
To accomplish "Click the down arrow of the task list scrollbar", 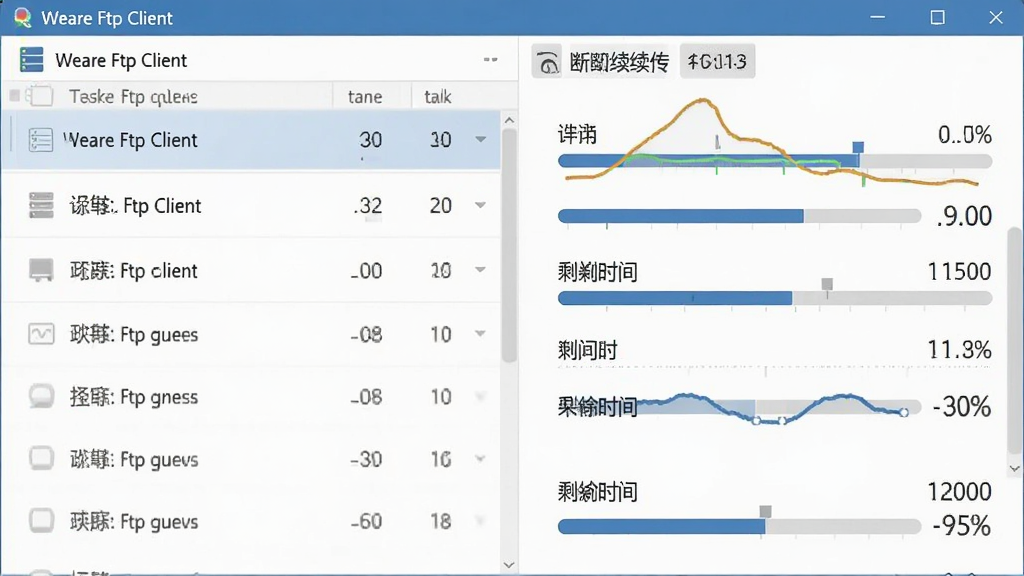I will click(509, 565).
